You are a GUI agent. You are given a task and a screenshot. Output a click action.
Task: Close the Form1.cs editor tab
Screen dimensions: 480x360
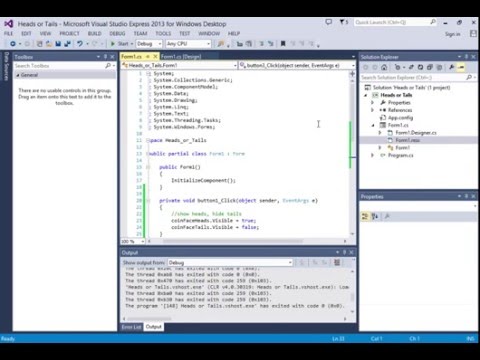(x=155, y=57)
